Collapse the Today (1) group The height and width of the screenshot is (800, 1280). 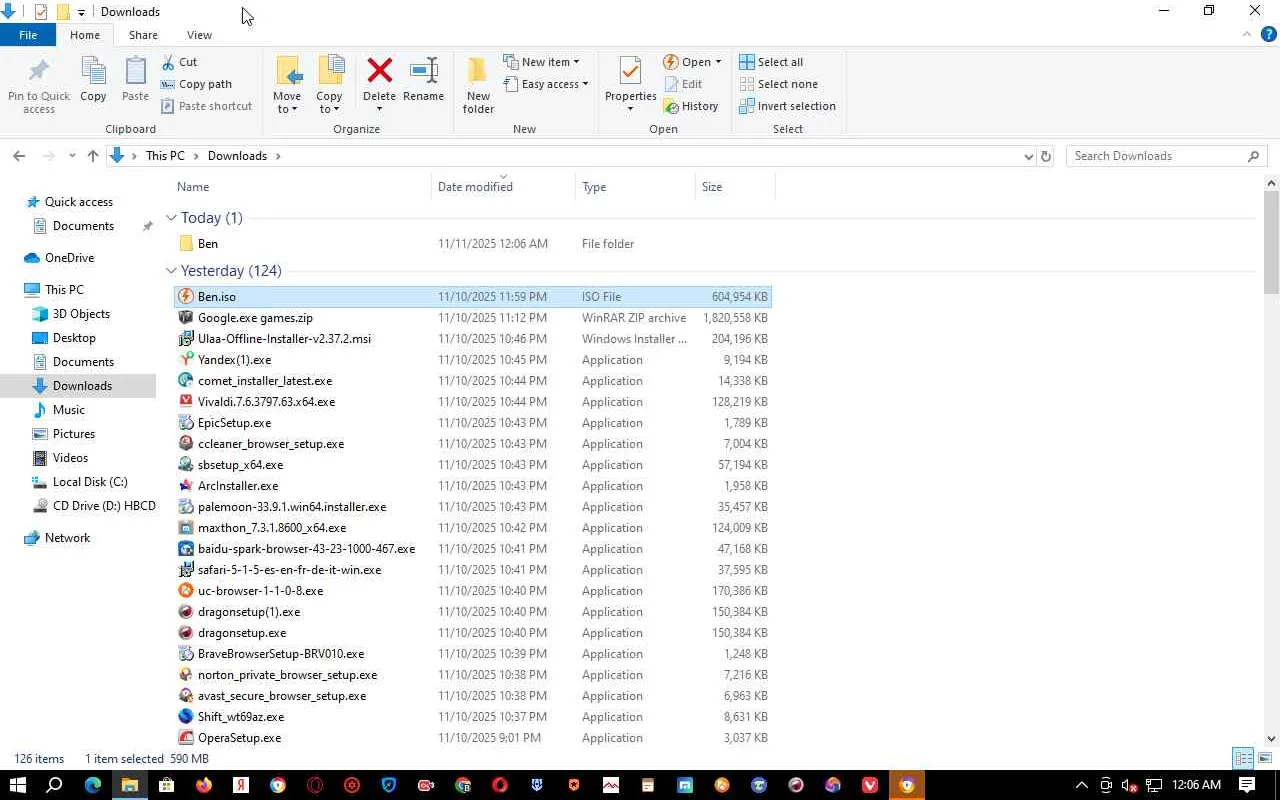171,218
